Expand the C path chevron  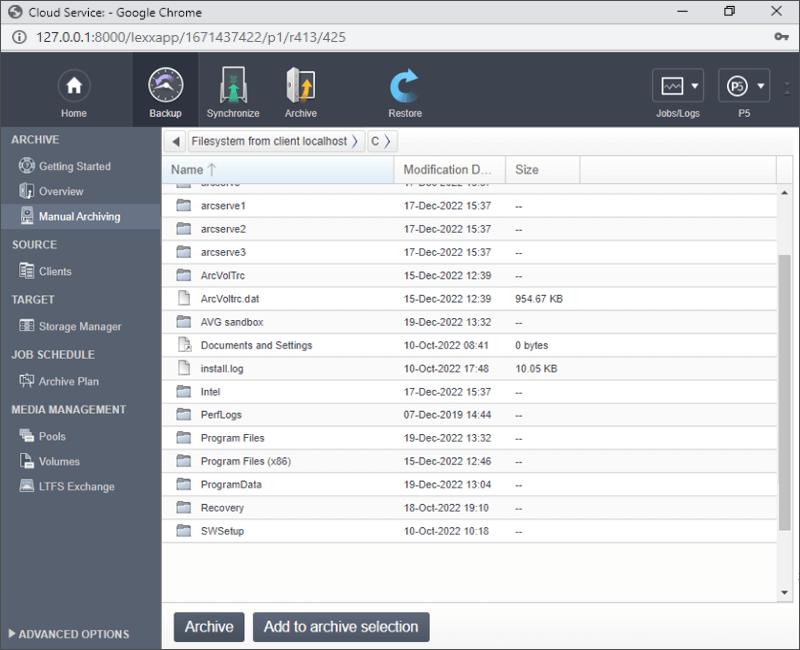click(387, 141)
